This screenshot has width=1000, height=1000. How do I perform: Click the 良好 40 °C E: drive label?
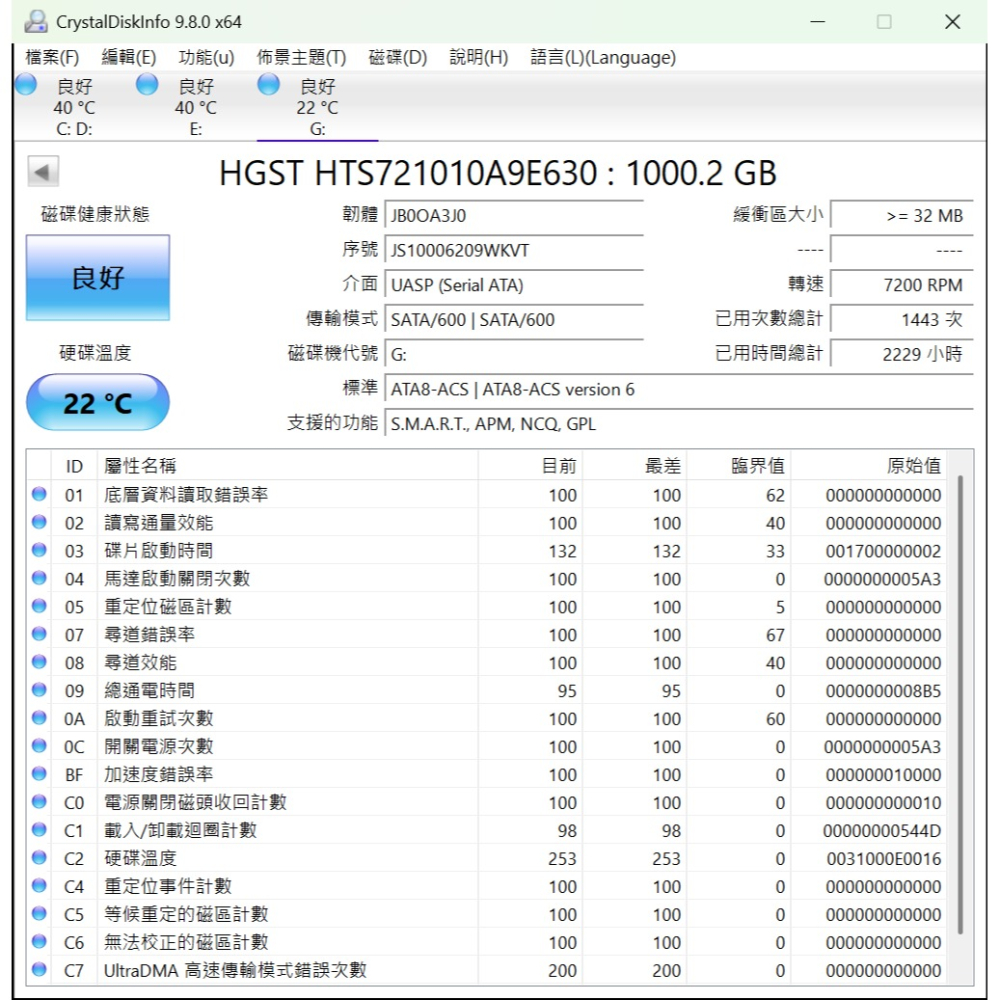coord(196,107)
